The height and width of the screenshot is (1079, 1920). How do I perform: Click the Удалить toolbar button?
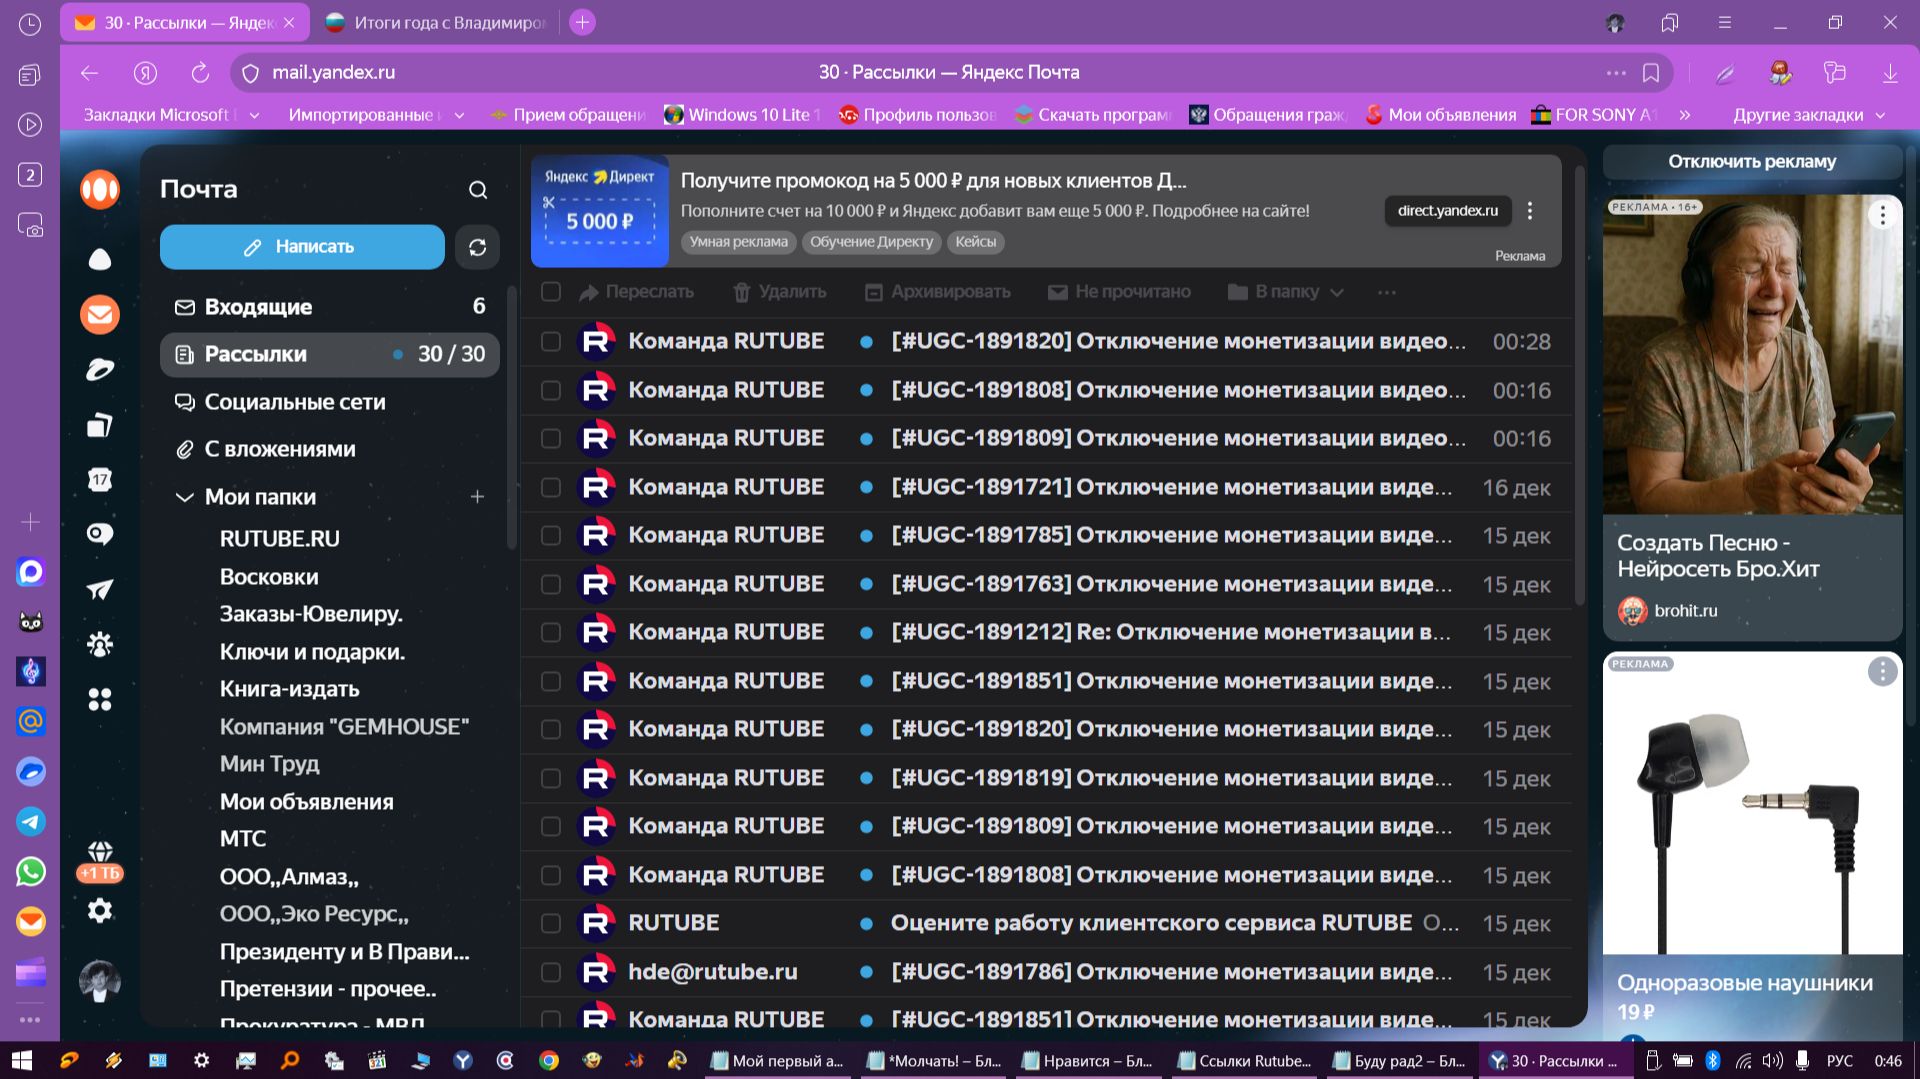tap(780, 292)
